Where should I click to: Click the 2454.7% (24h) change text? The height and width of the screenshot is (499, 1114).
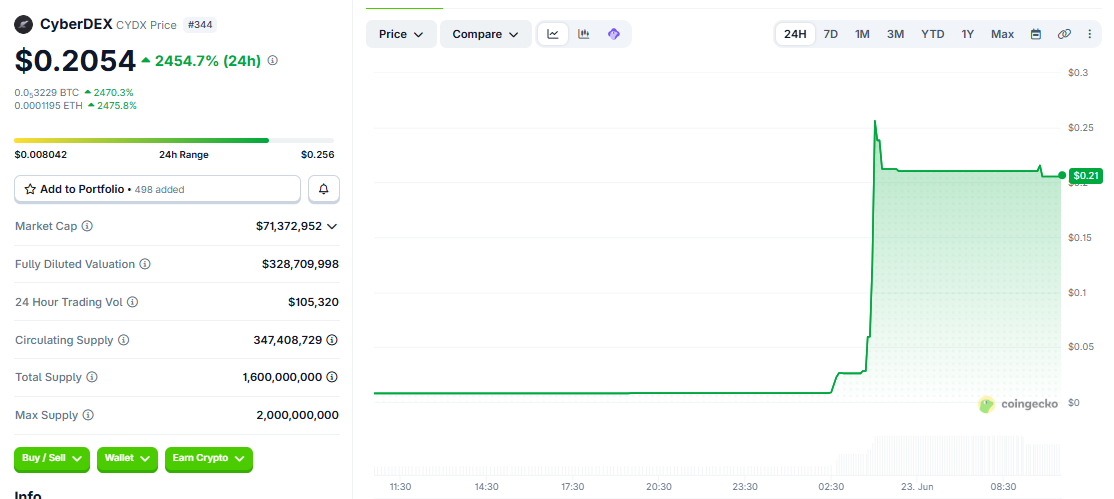208,60
